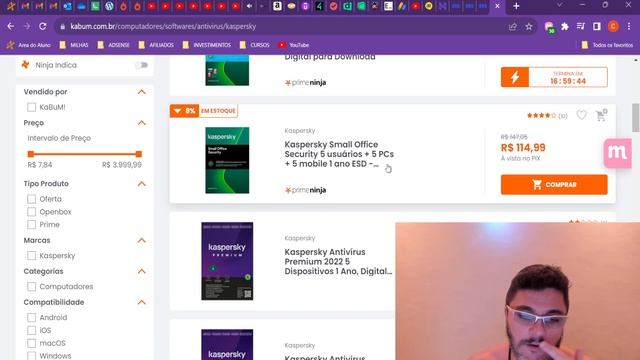The width and height of the screenshot is (640, 360).
Task: Open the tab search dropdown chevron
Action: 559,5
